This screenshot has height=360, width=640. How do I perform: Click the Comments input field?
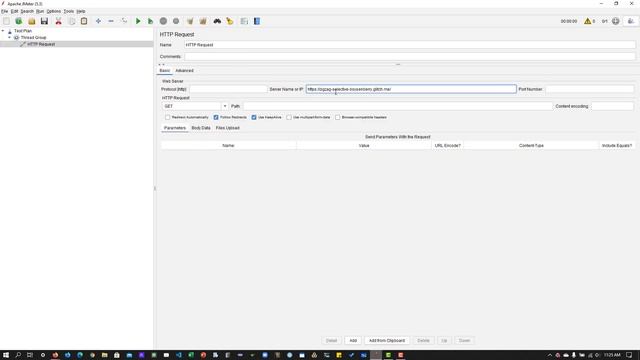[410, 56]
